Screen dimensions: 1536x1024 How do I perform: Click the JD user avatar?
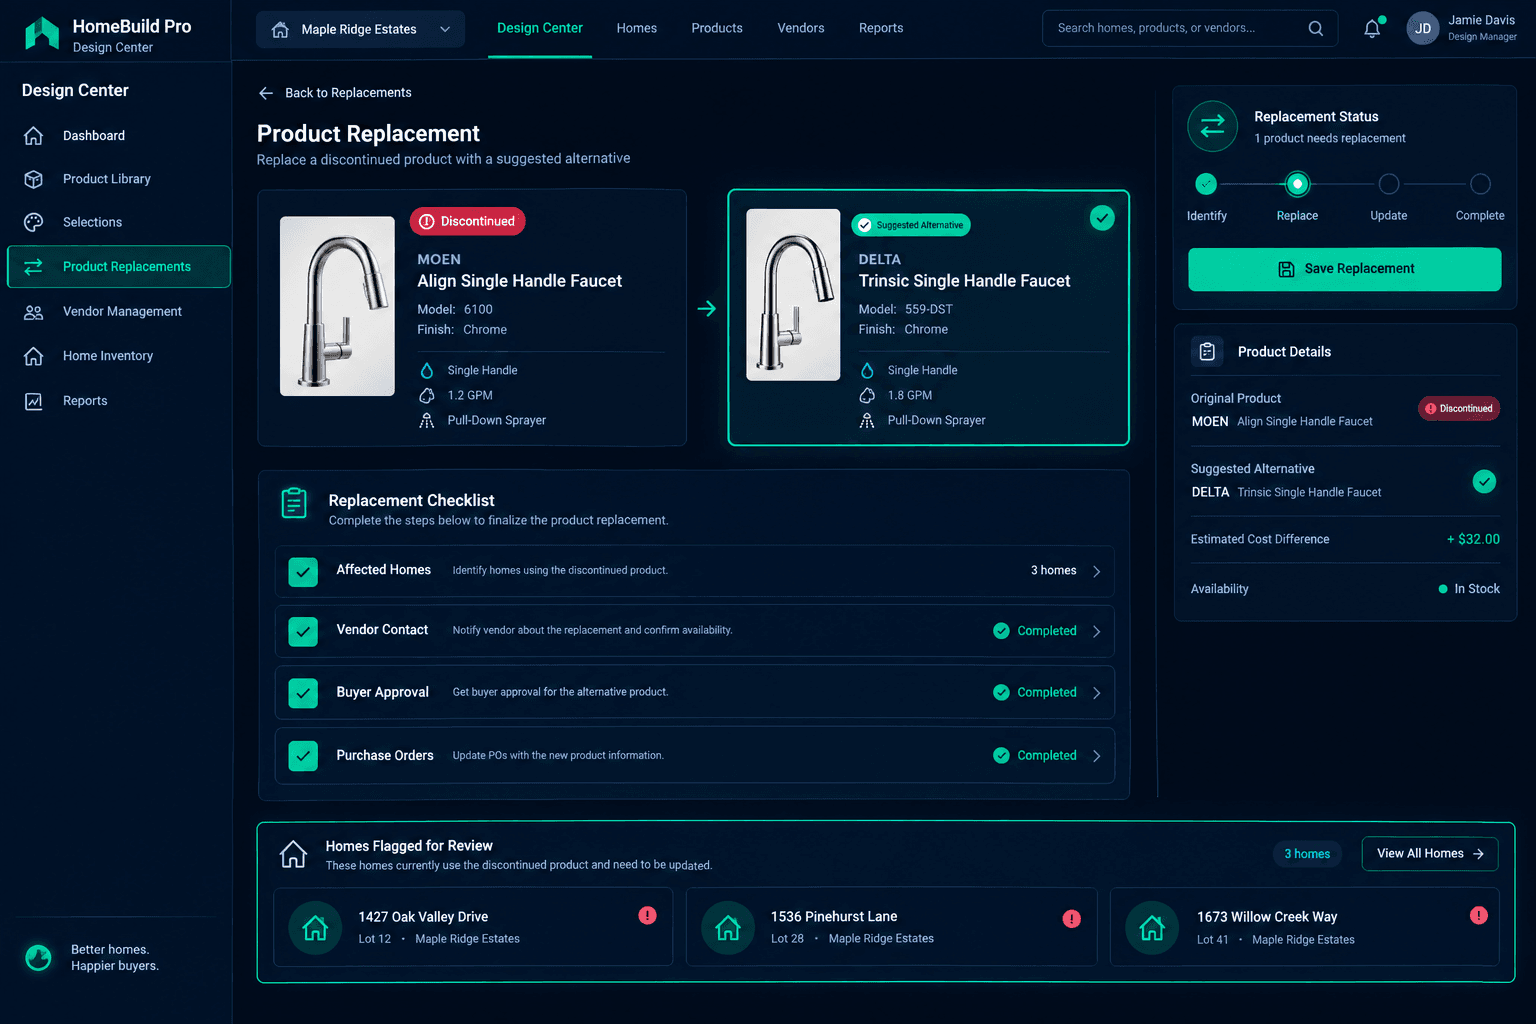pyautogui.click(x=1422, y=28)
